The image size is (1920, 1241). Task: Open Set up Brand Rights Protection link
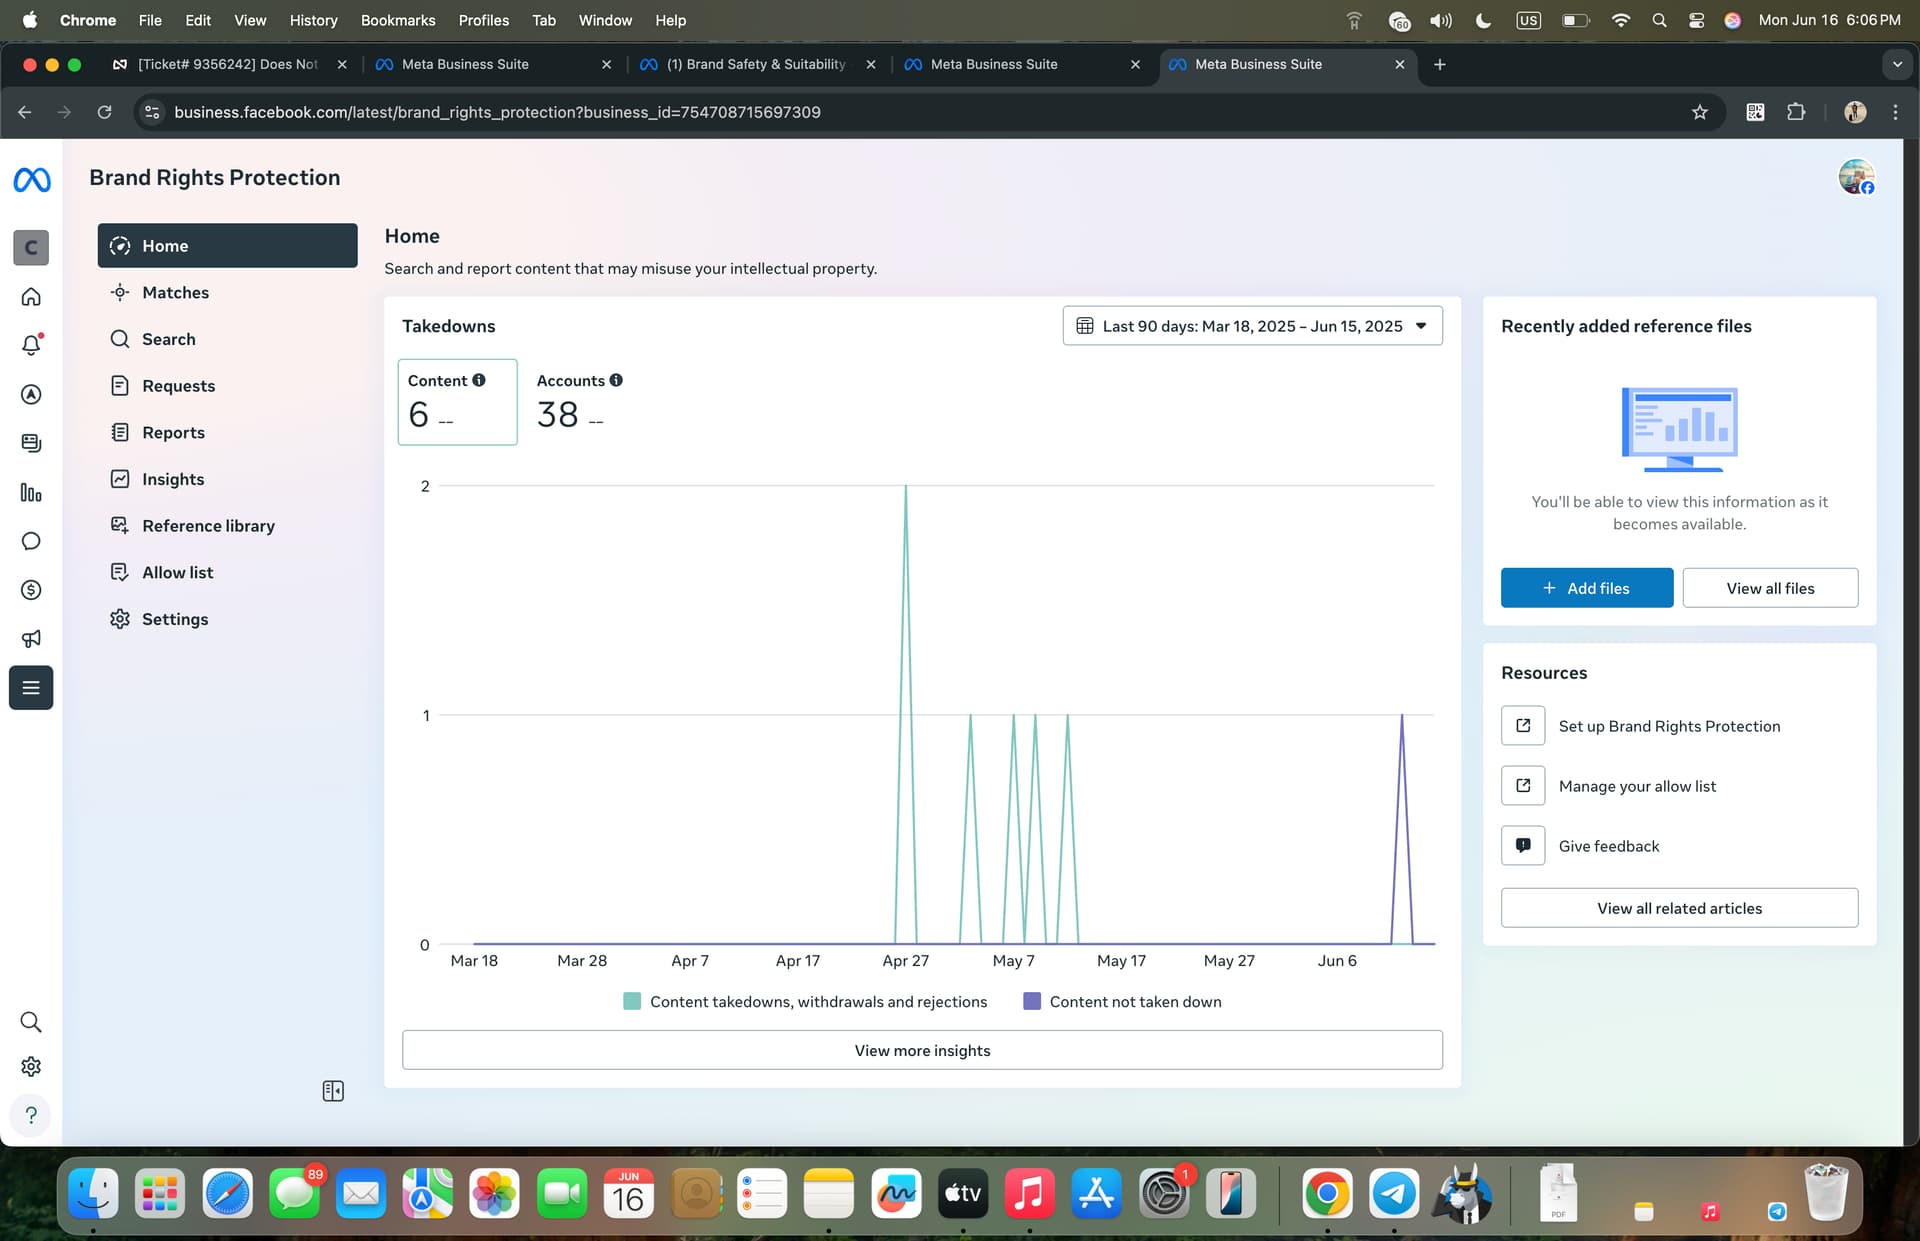(1668, 726)
